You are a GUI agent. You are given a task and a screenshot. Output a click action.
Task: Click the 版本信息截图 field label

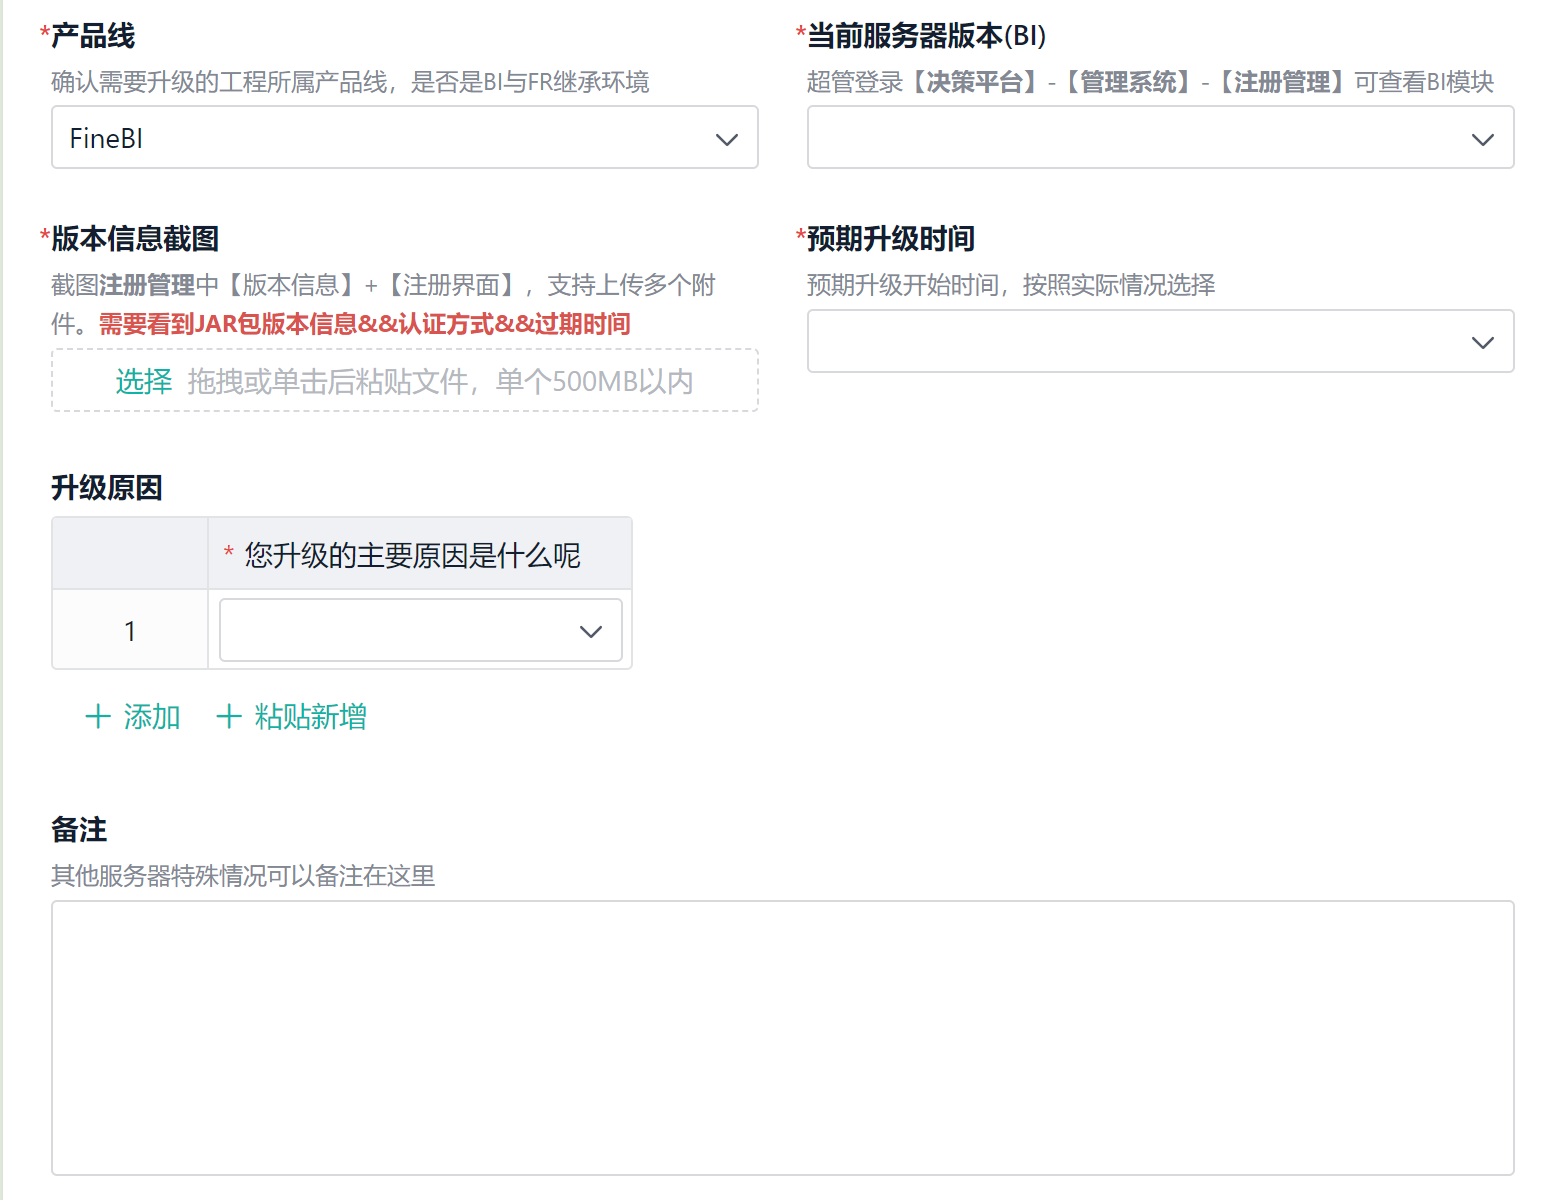tap(135, 239)
